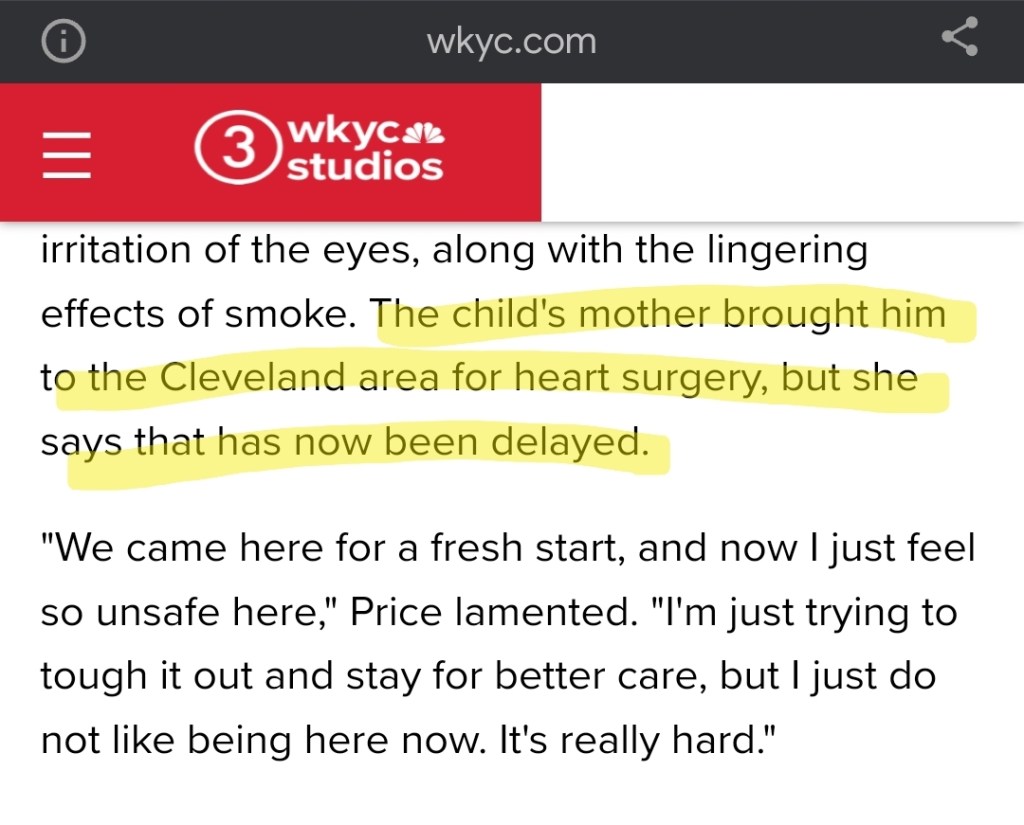Click the wkyc studios logo text

coord(362,152)
